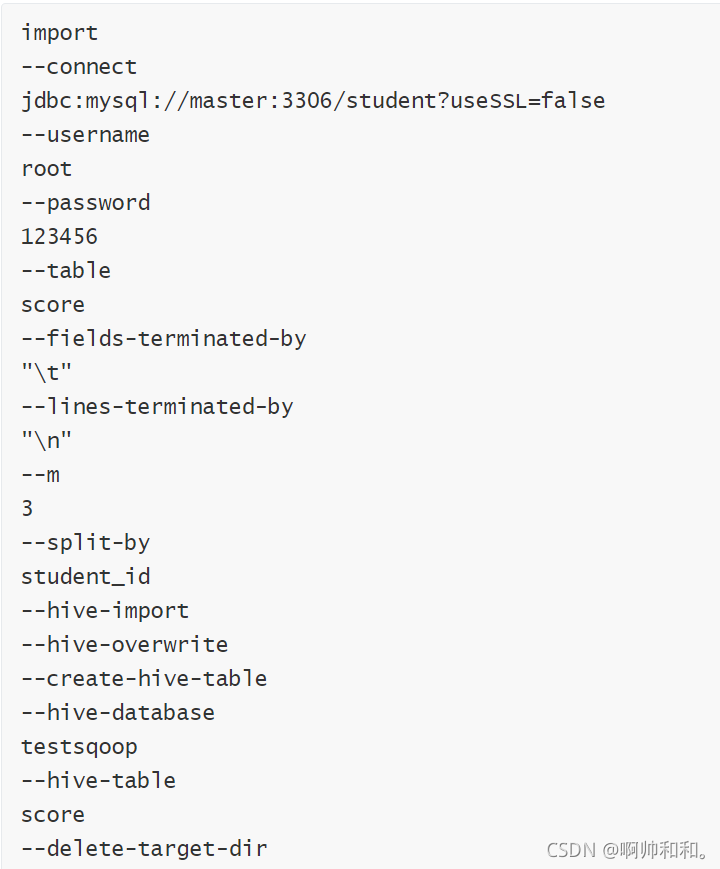Click the student_id column name
This screenshot has height=869, width=720.
(x=85, y=577)
